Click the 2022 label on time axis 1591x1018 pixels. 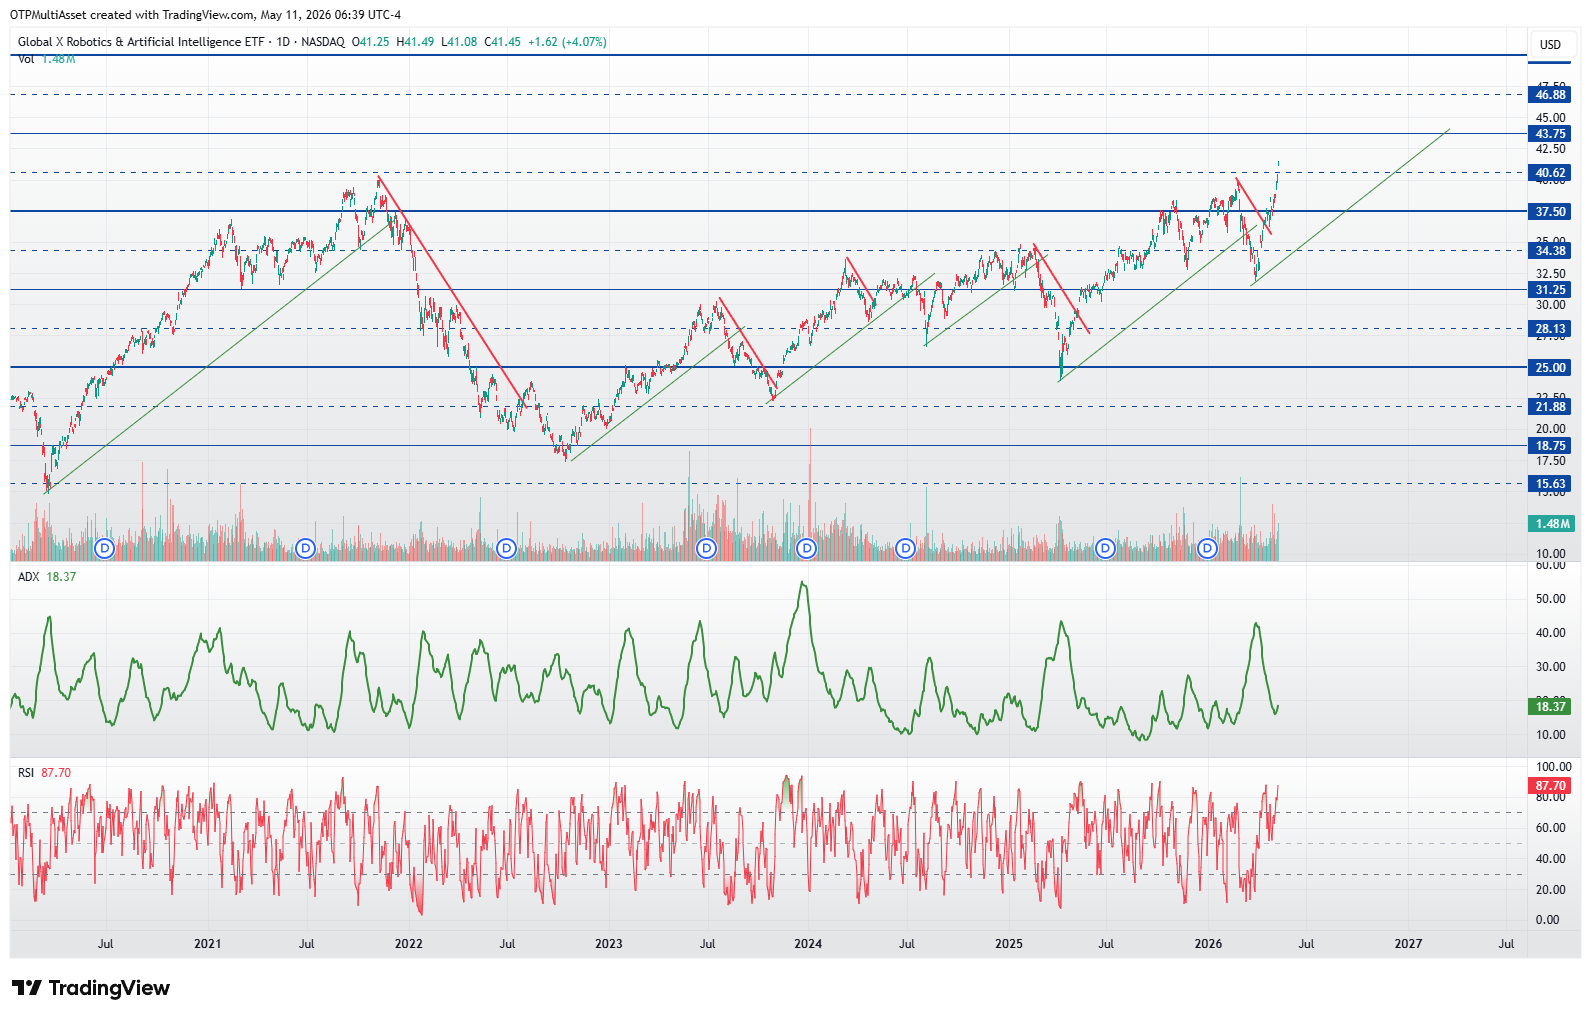(x=408, y=944)
